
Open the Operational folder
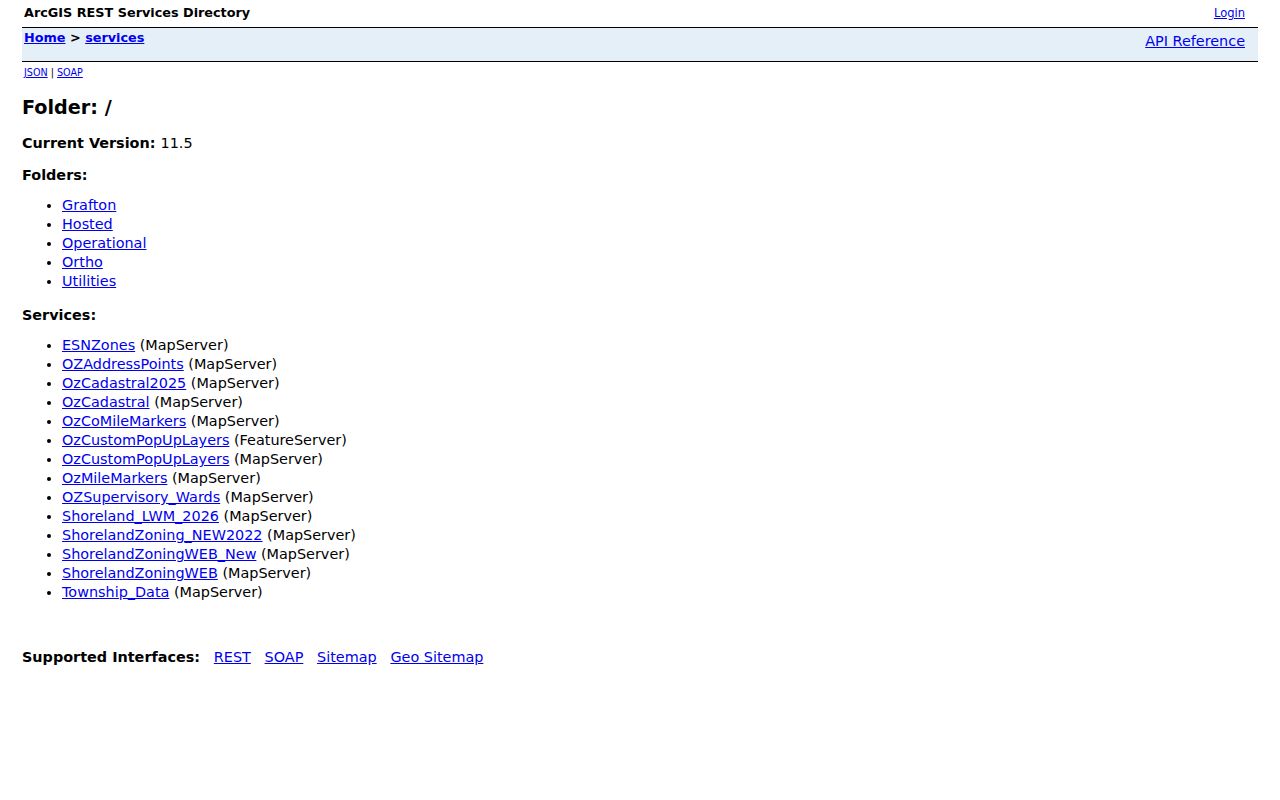pos(104,243)
